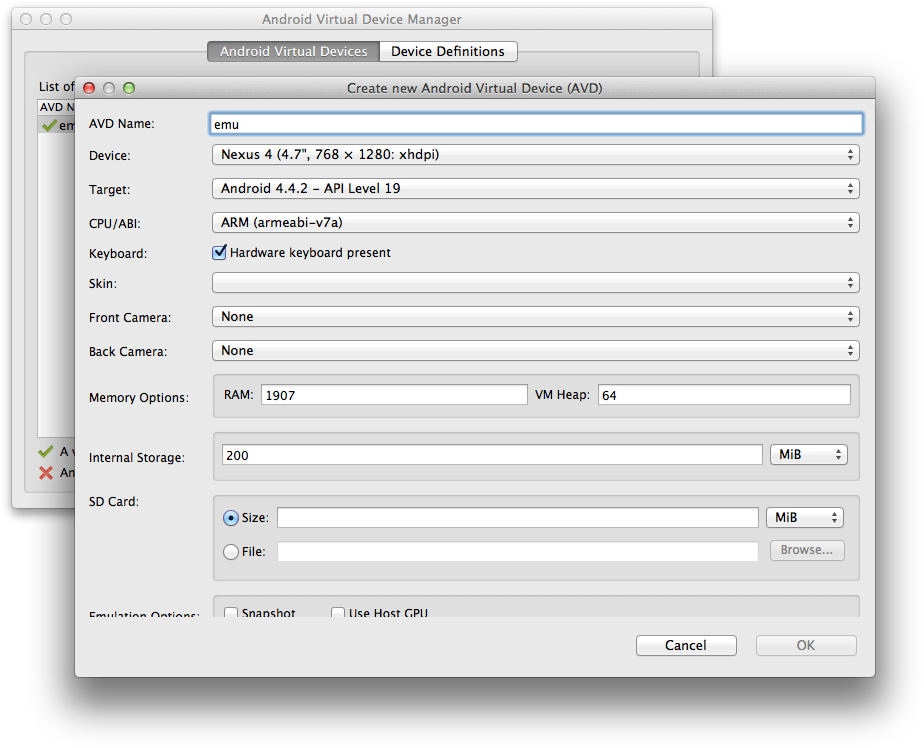This screenshot has height=748, width=924.
Task: Open the Internal Storage MiB unit dropdown
Action: click(809, 455)
